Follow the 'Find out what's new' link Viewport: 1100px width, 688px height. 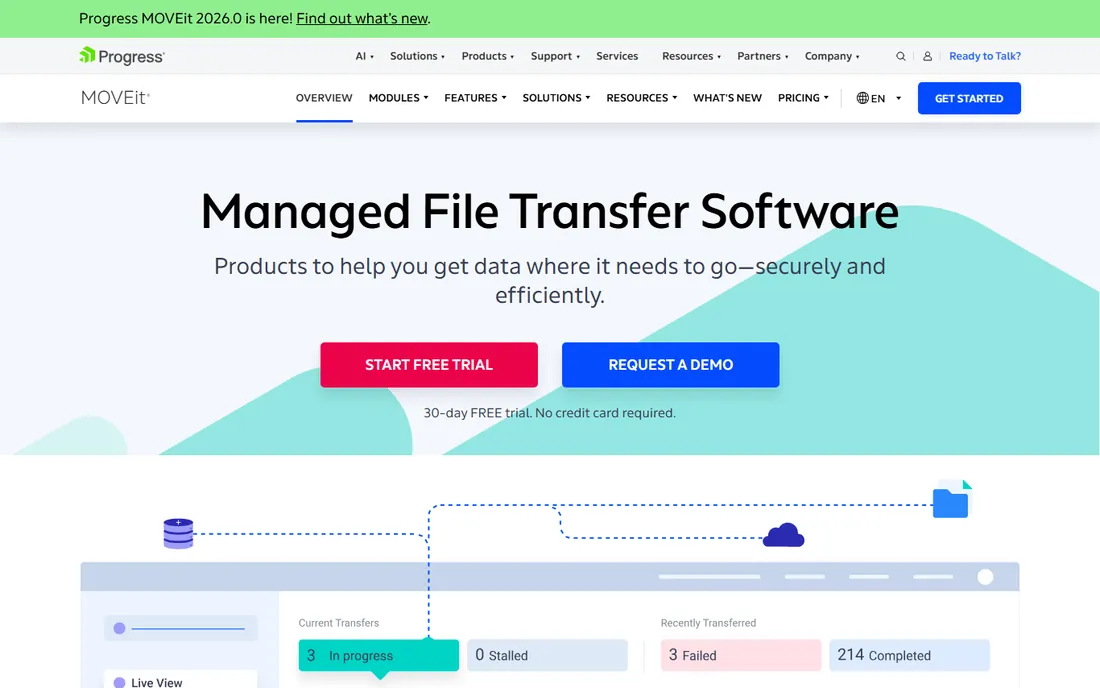coord(362,19)
